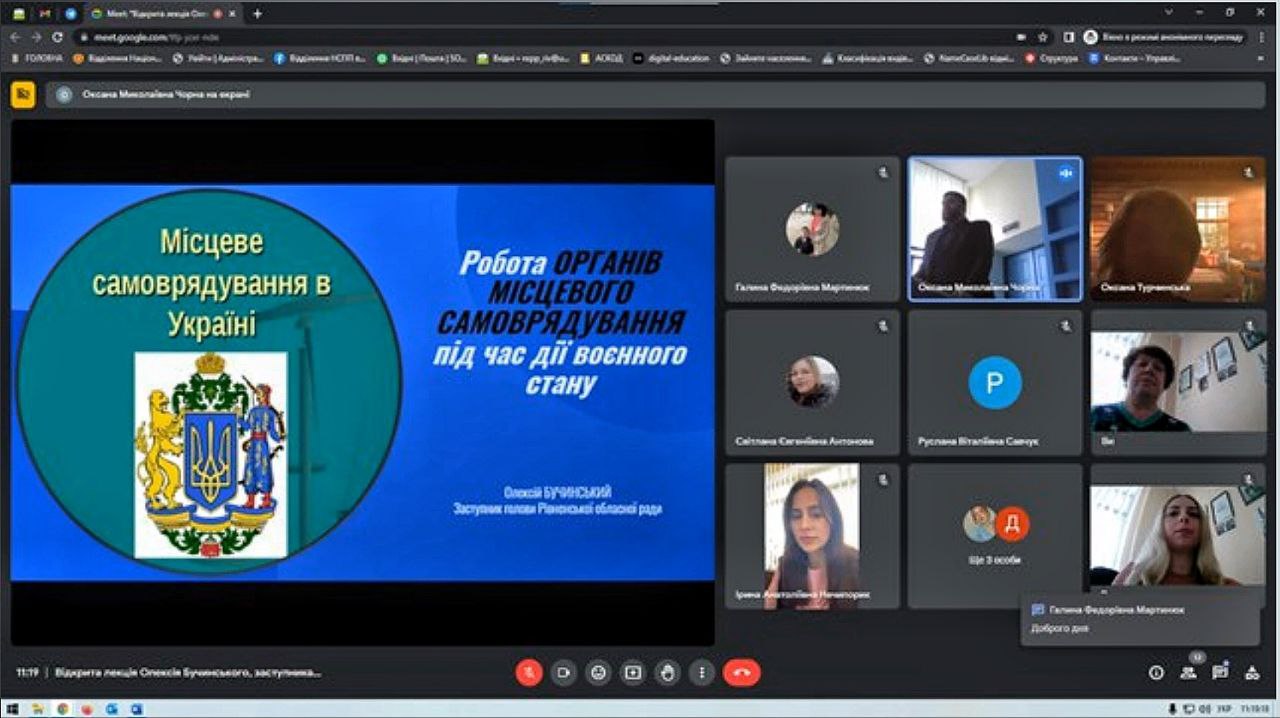Open File Explorer from the taskbar

click(x=39, y=709)
